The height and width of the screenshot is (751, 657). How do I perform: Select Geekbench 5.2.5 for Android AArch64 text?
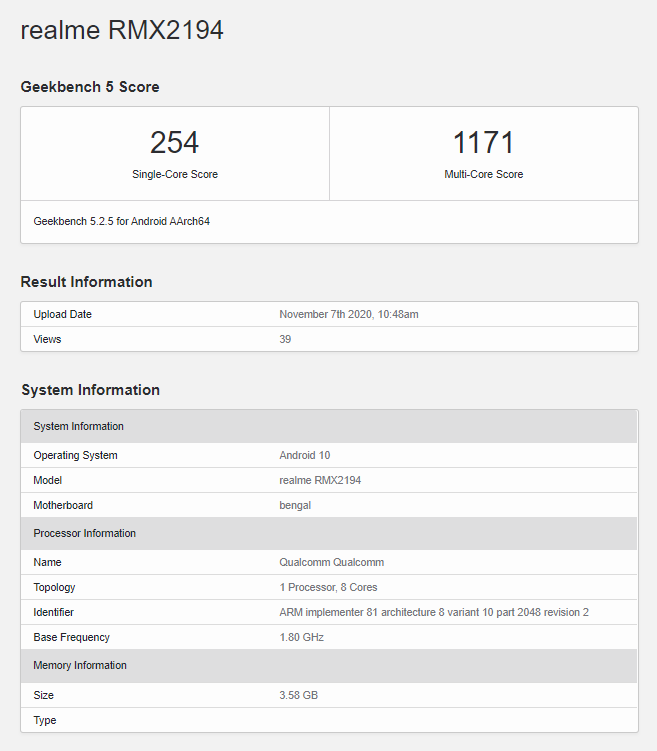(x=122, y=221)
